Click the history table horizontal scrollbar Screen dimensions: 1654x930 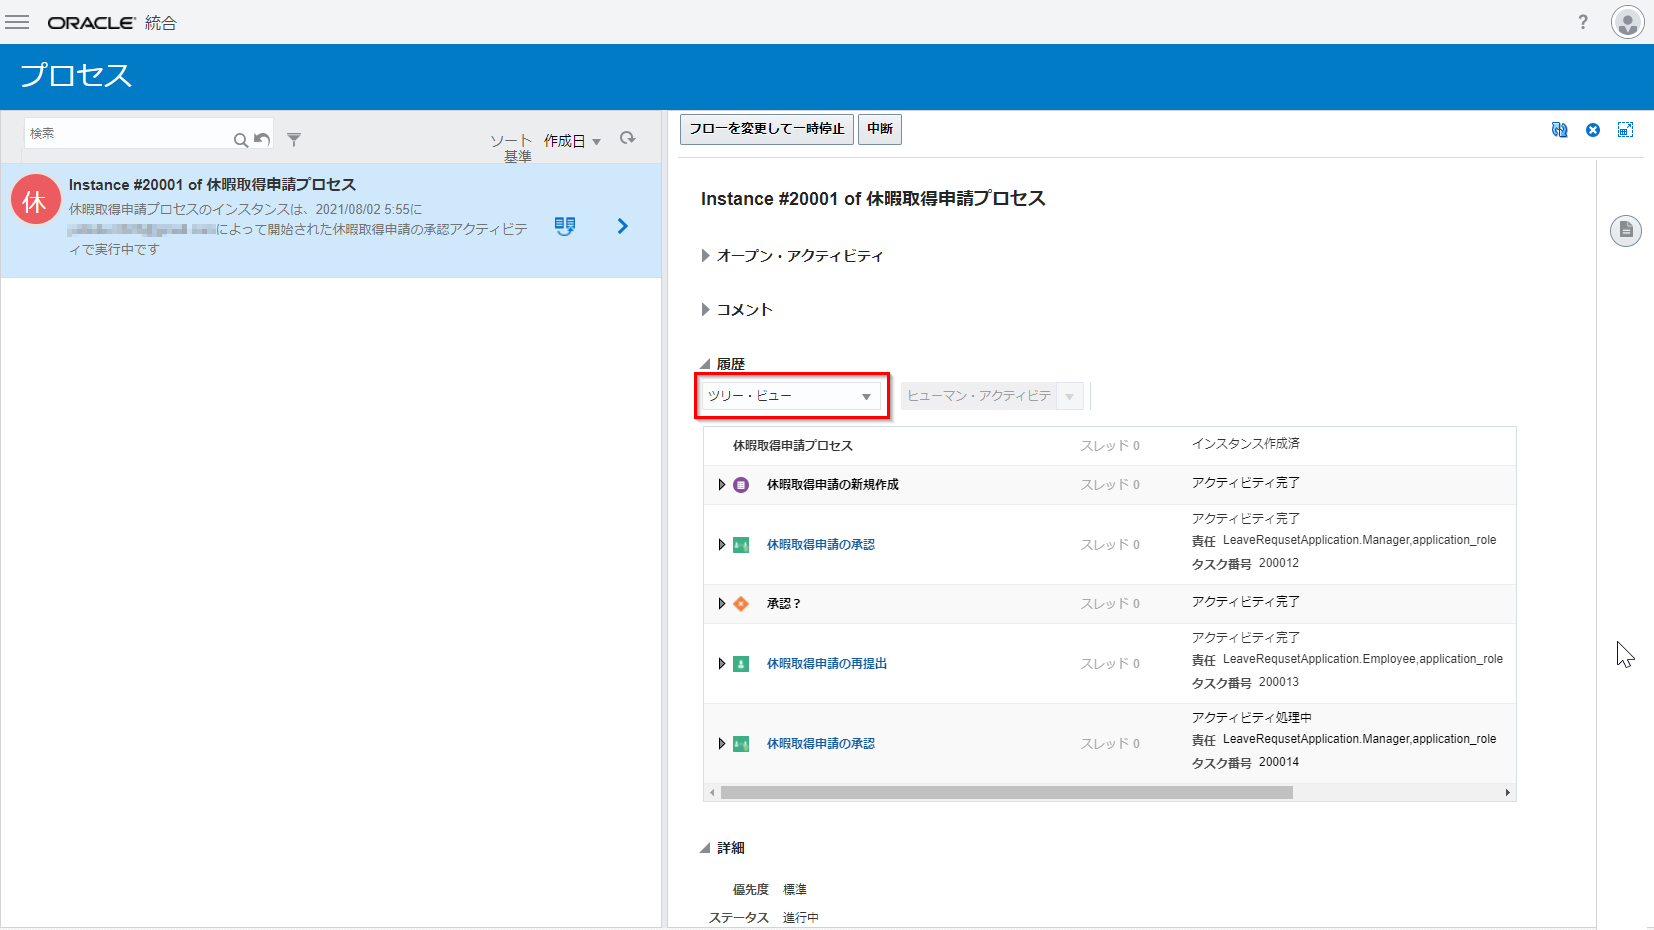coord(1006,793)
